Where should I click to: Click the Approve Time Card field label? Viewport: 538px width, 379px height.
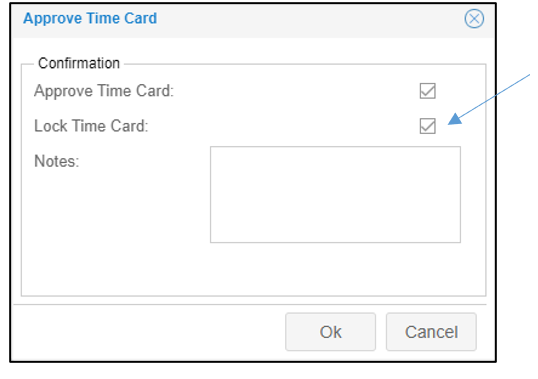[x=104, y=91]
